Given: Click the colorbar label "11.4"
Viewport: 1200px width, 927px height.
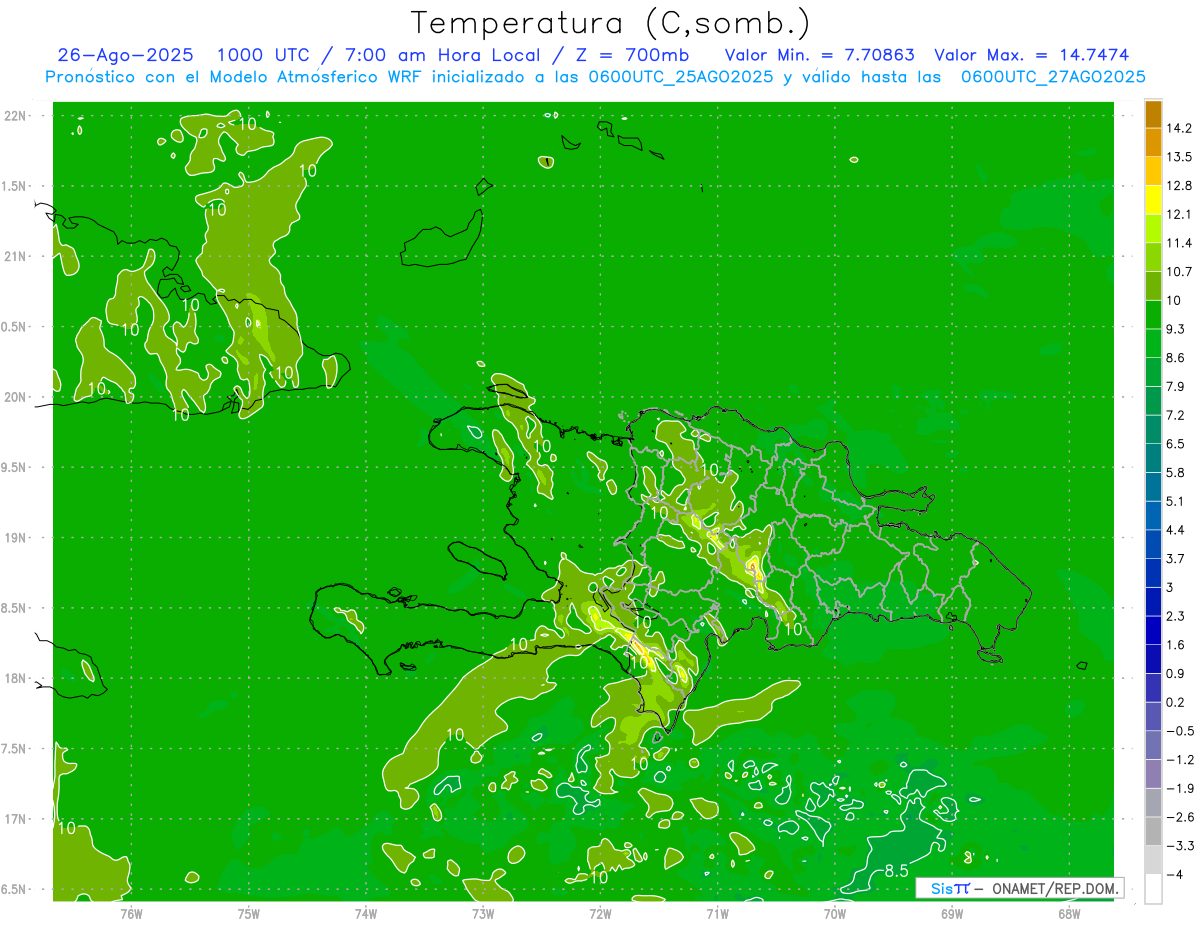Looking at the screenshot, I should [x=1180, y=243].
